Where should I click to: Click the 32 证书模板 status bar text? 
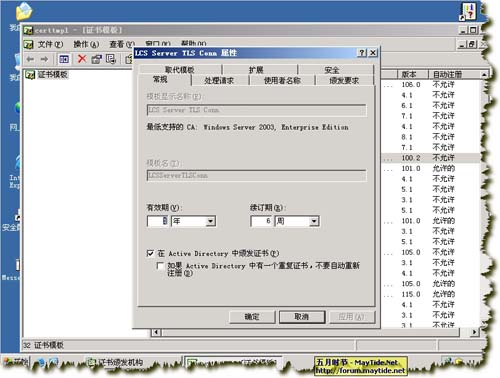(x=43, y=345)
